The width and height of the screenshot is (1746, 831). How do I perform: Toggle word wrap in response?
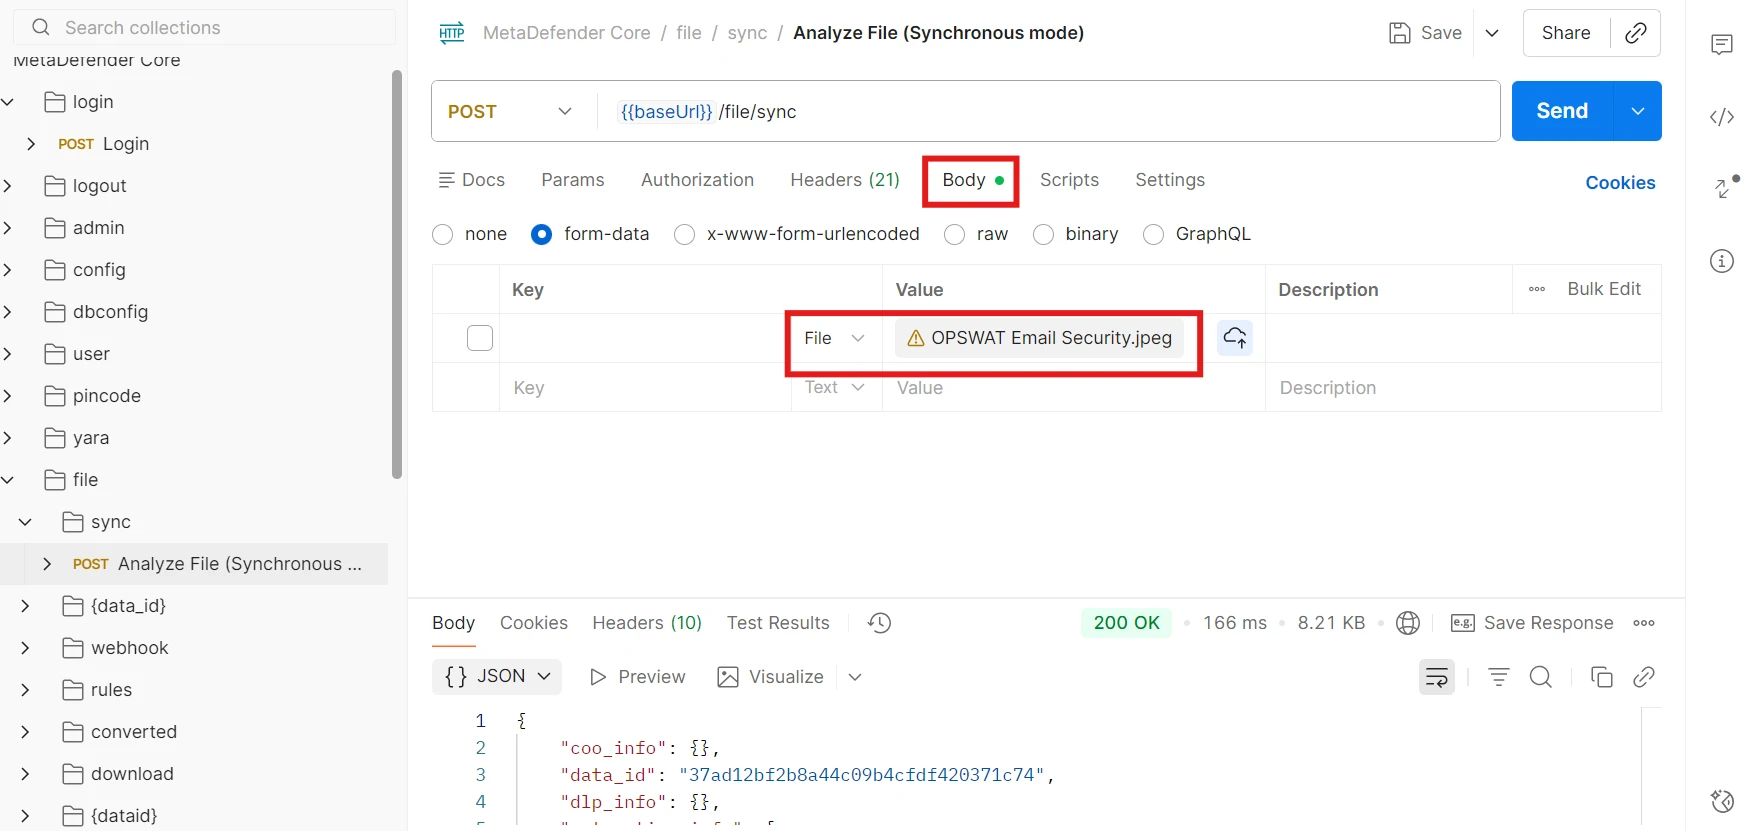point(1436,677)
